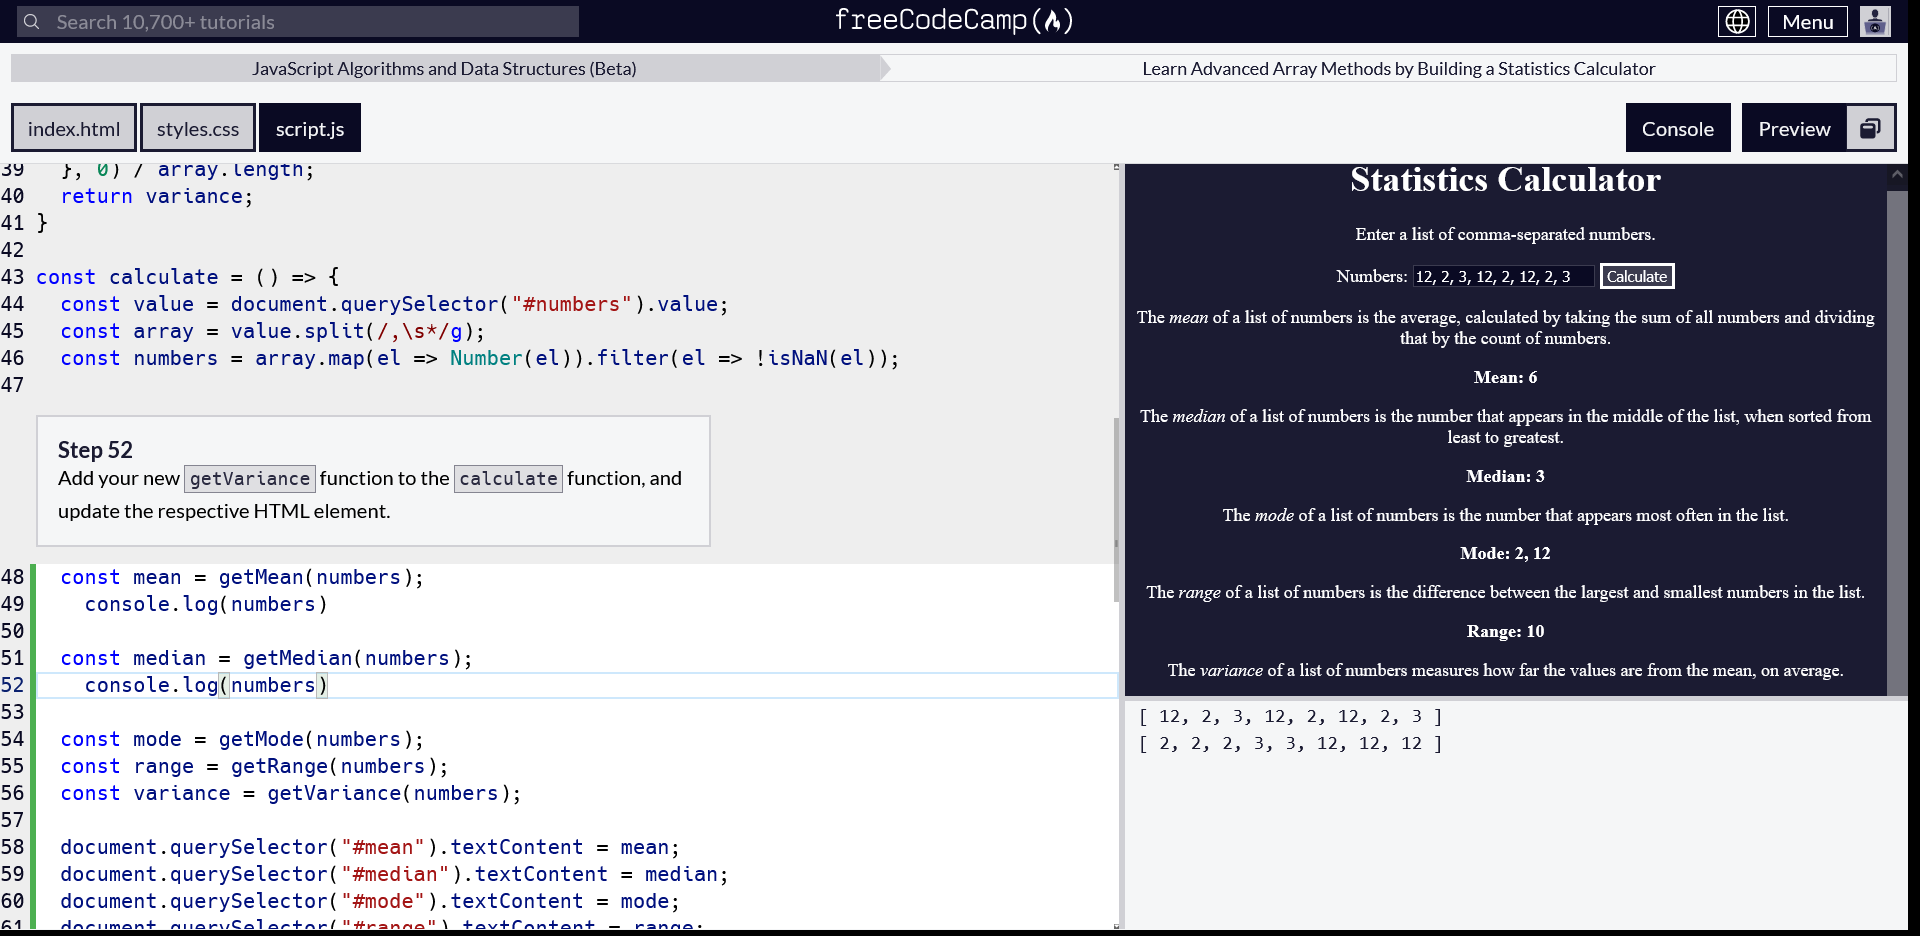Click the Median: 3 result
Image resolution: width=1920 pixels, height=936 pixels.
coord(1505,476)
